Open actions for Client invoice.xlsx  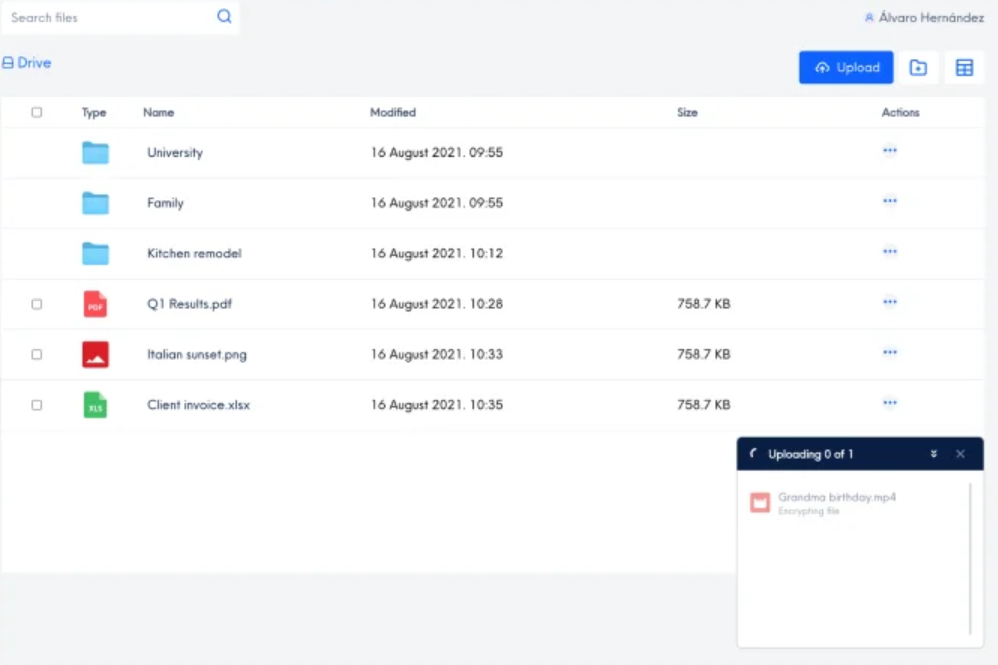pos(890,404)
